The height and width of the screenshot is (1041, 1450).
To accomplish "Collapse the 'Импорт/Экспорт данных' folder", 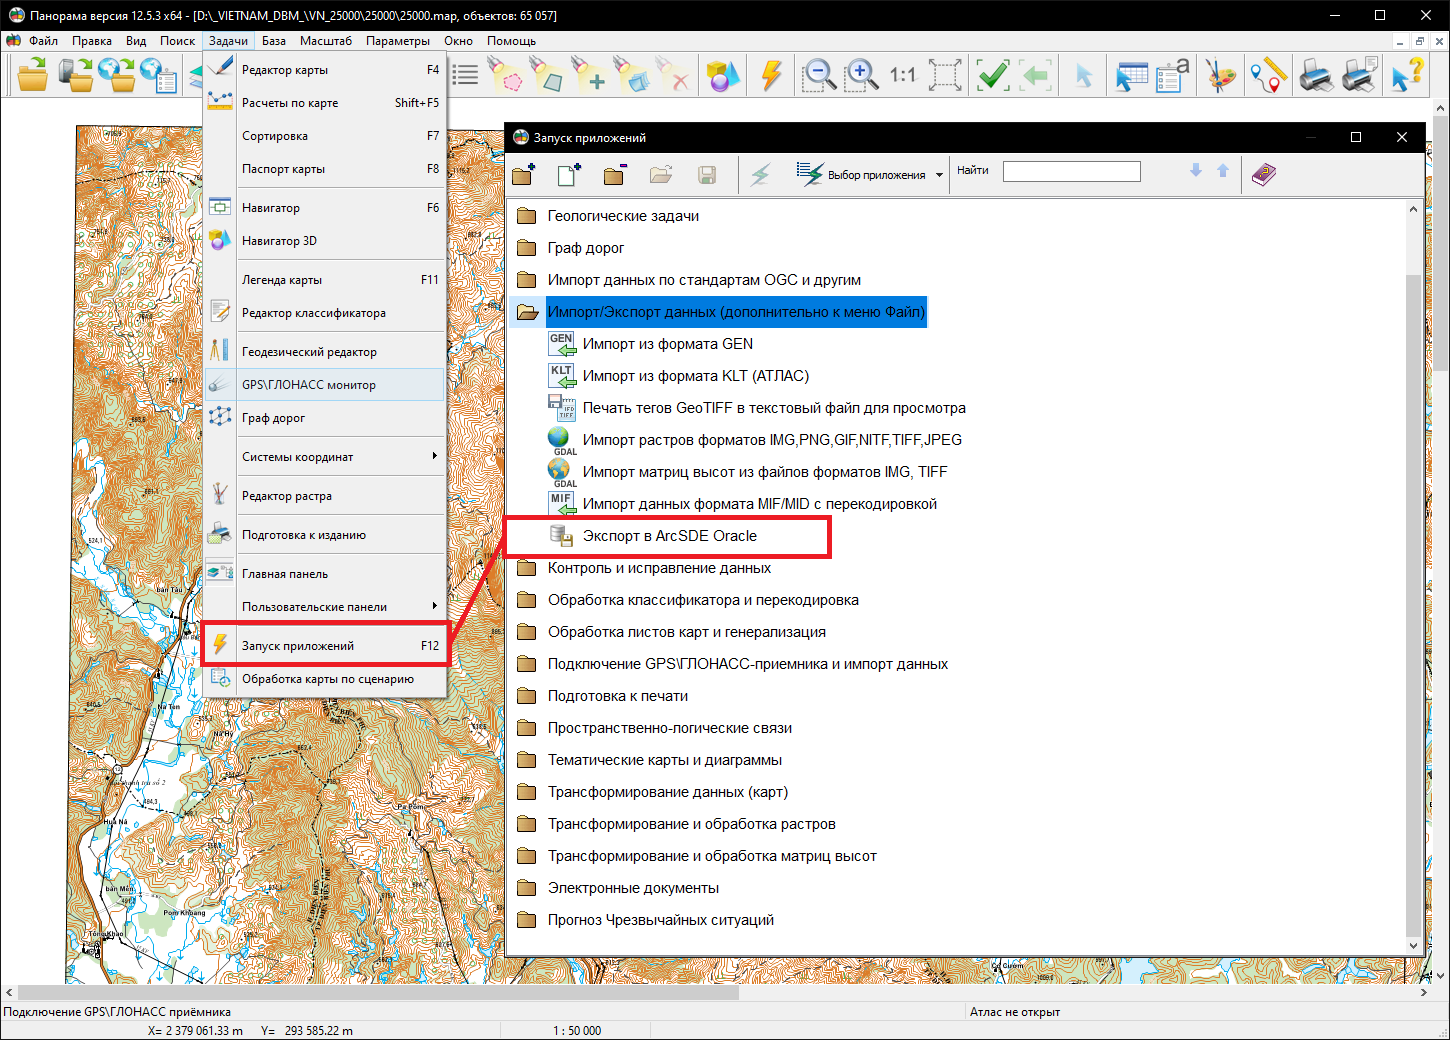I will tap(735, 312).
